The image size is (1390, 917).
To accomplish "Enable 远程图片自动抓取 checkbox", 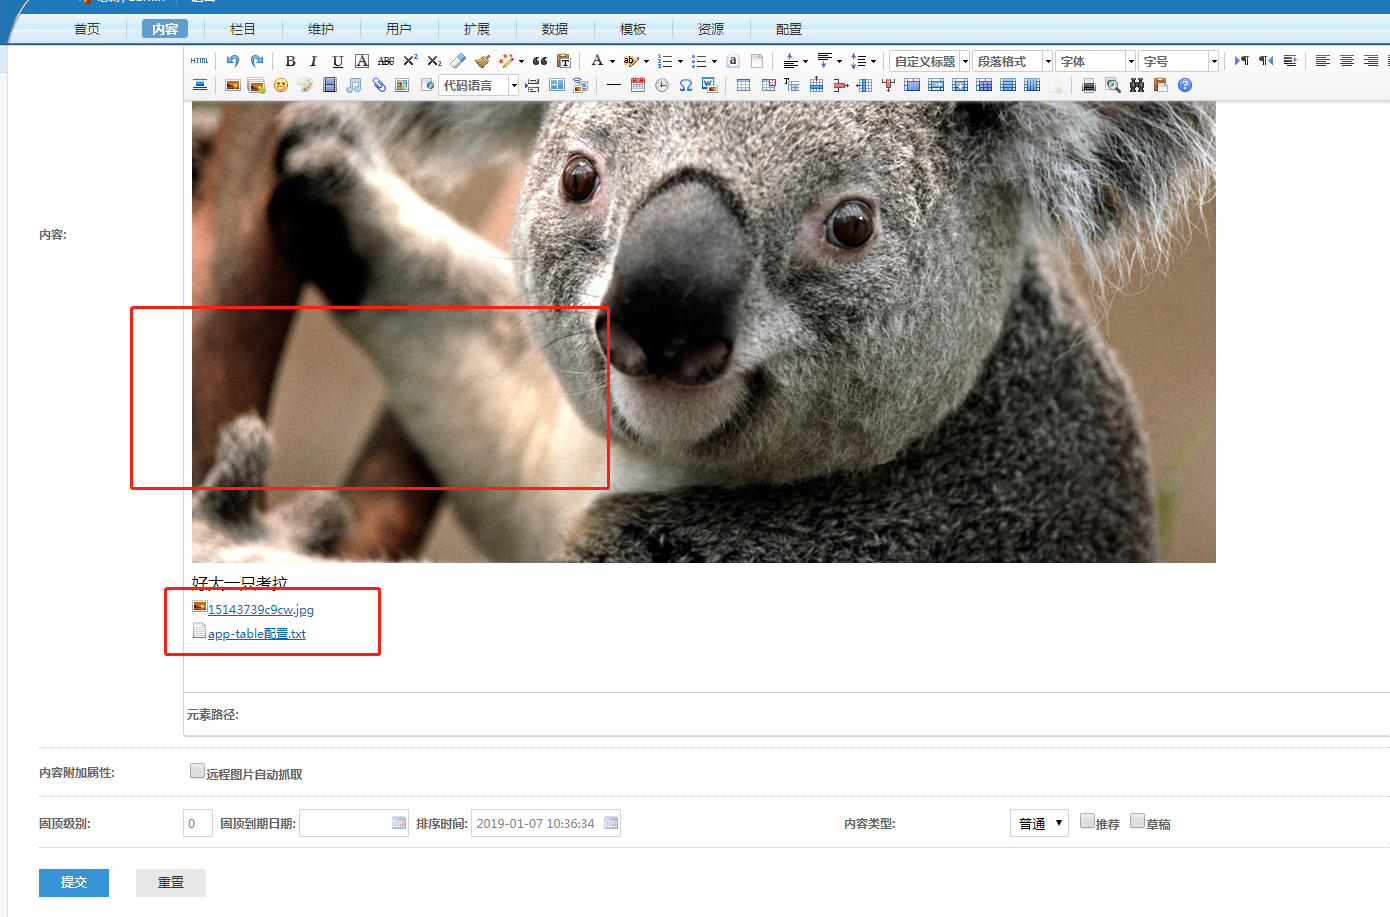I will [197, 771].
